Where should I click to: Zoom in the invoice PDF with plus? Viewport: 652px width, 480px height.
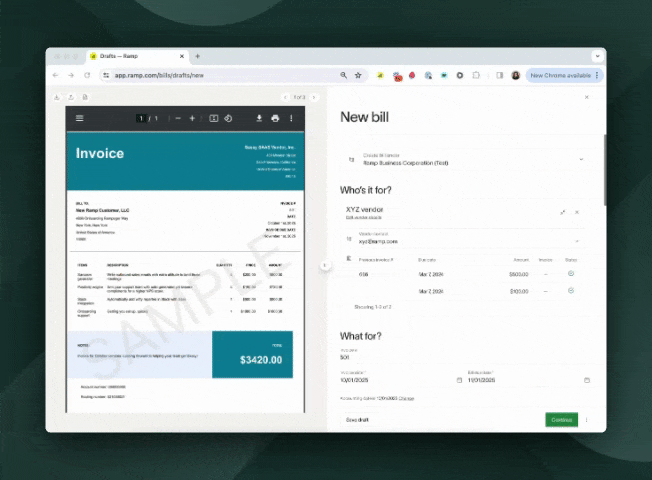(x=192, y=119)
